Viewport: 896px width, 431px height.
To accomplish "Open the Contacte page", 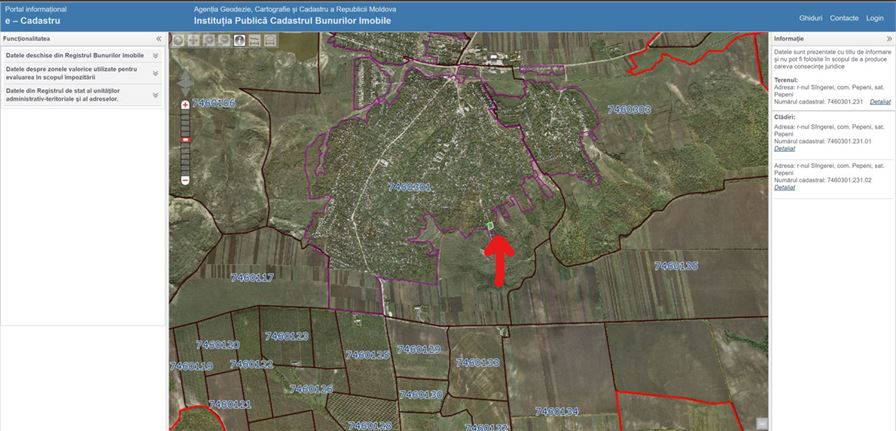I will (x=844, y=18).
